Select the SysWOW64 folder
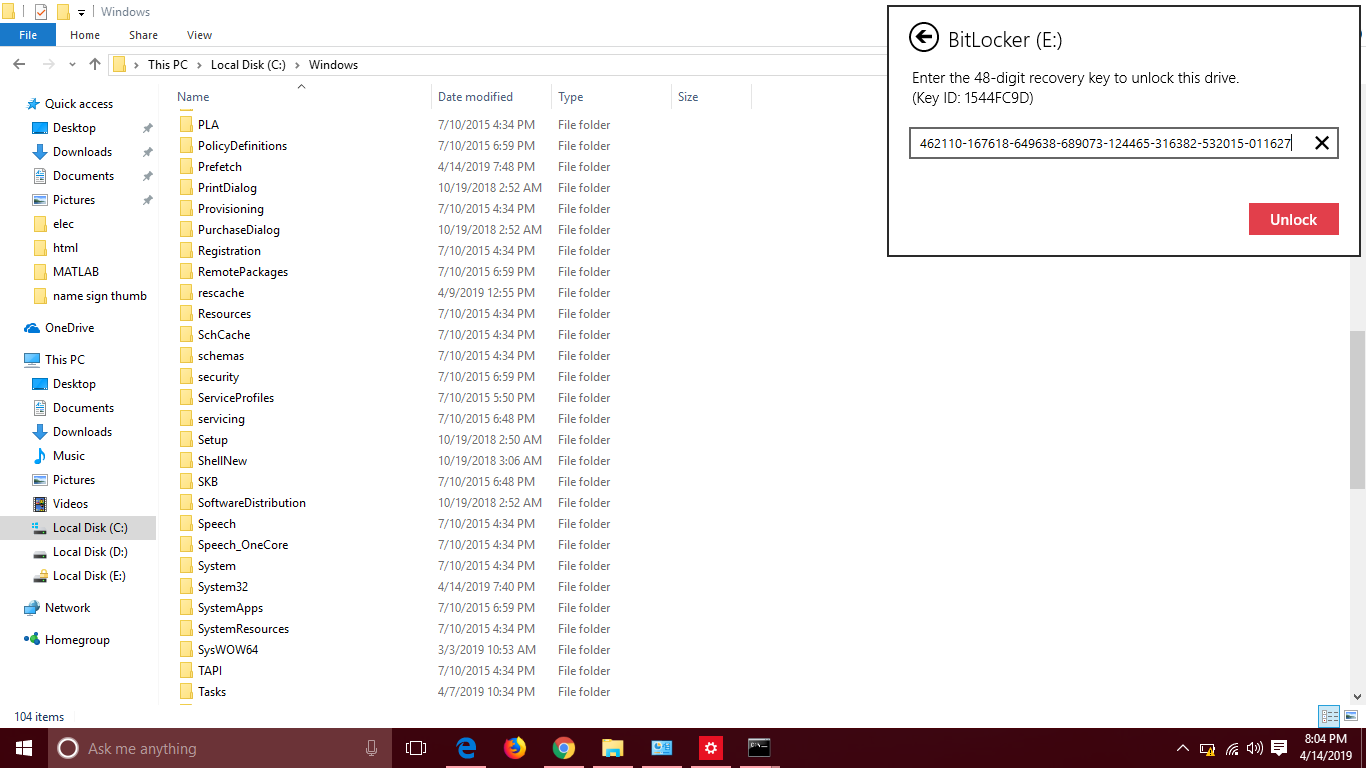This screenshot has width=1366, height=768. [228, 649]
